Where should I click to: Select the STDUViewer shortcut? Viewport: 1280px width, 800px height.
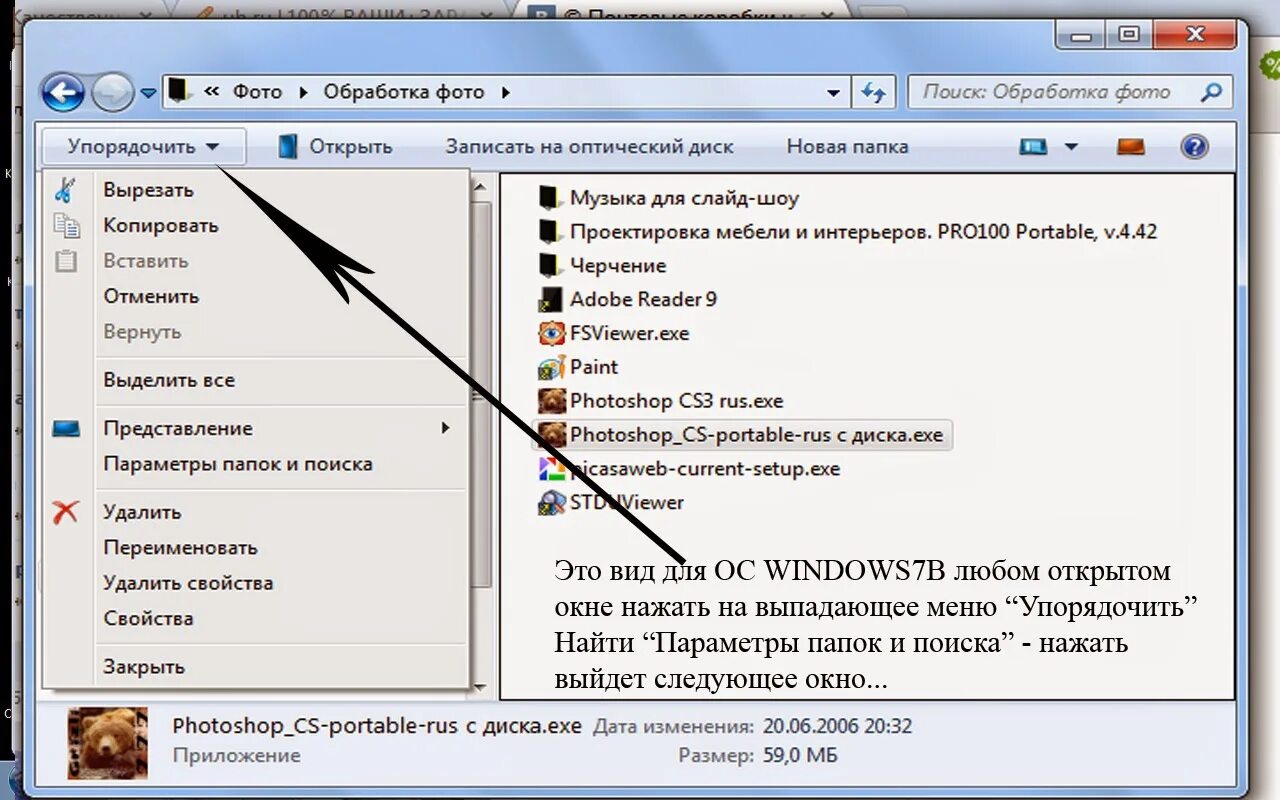click(611, 503)
